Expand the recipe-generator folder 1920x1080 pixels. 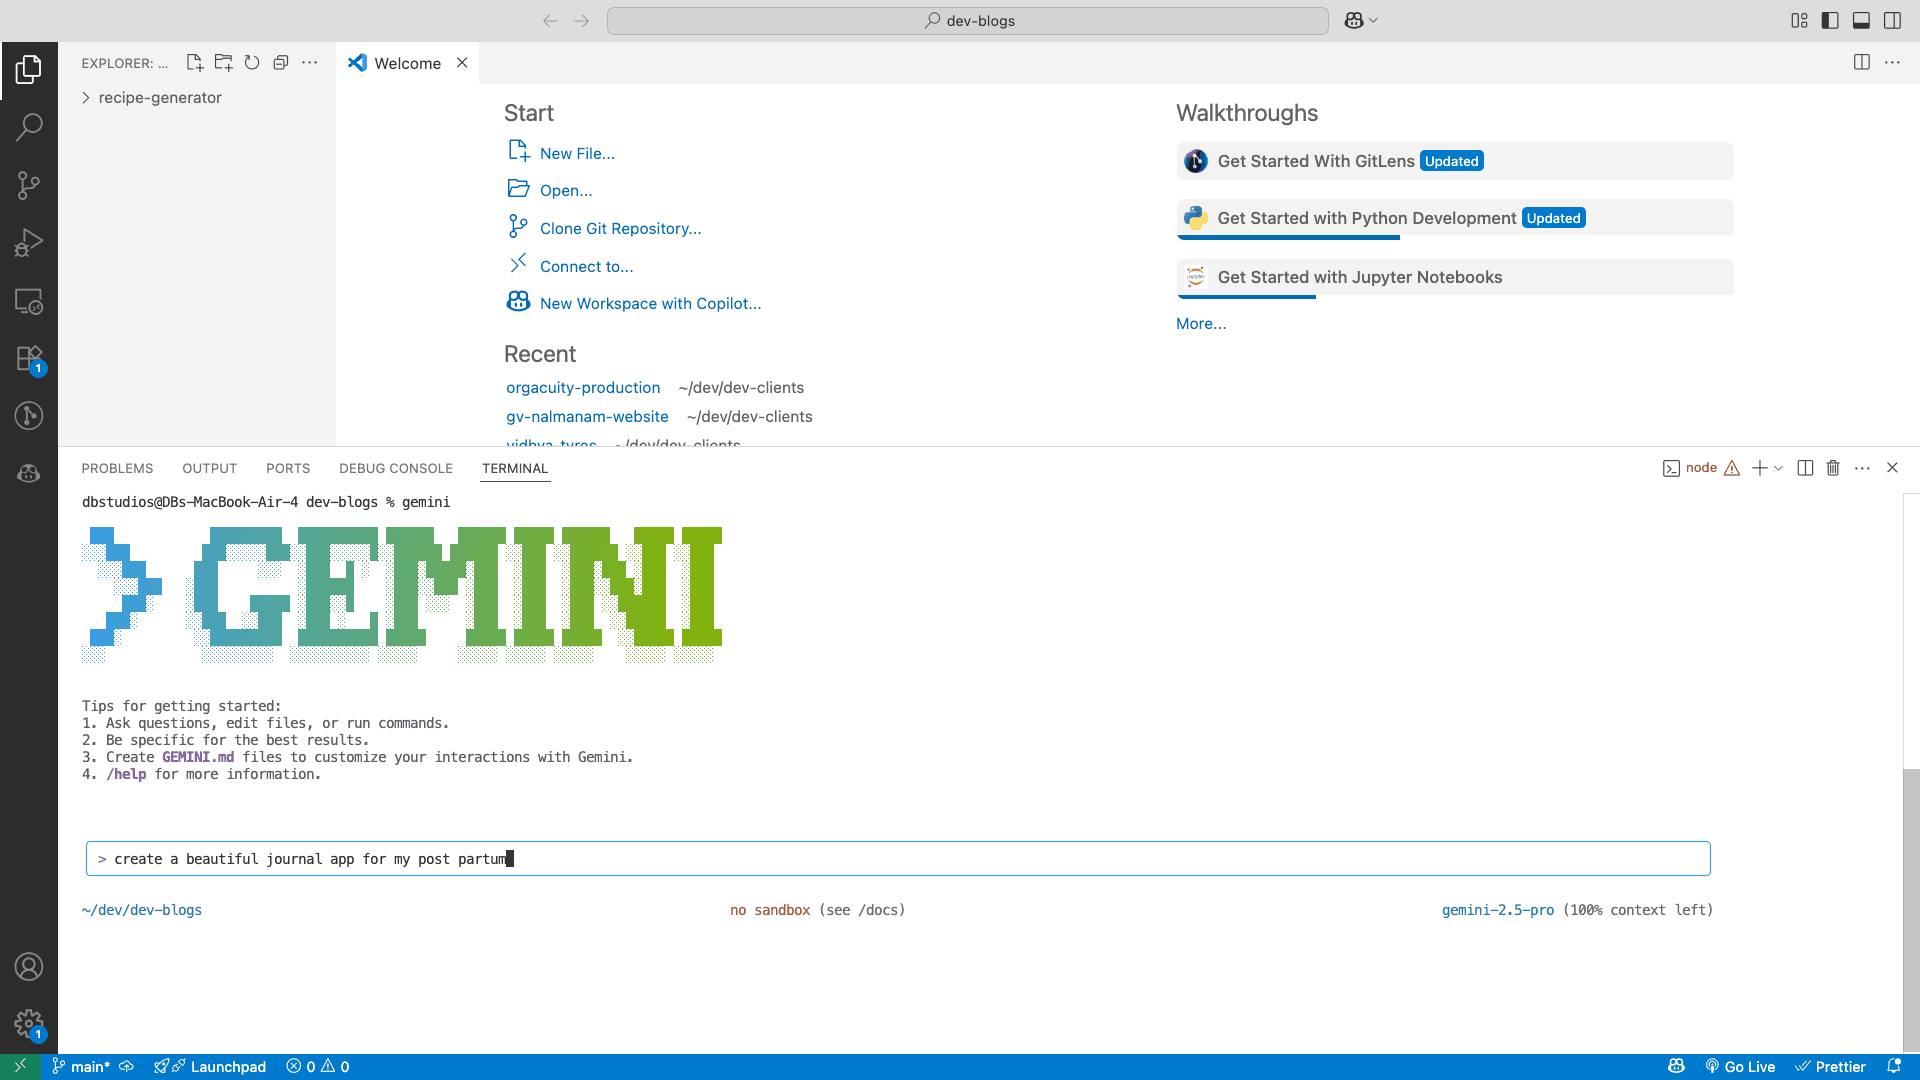[160, 97]
